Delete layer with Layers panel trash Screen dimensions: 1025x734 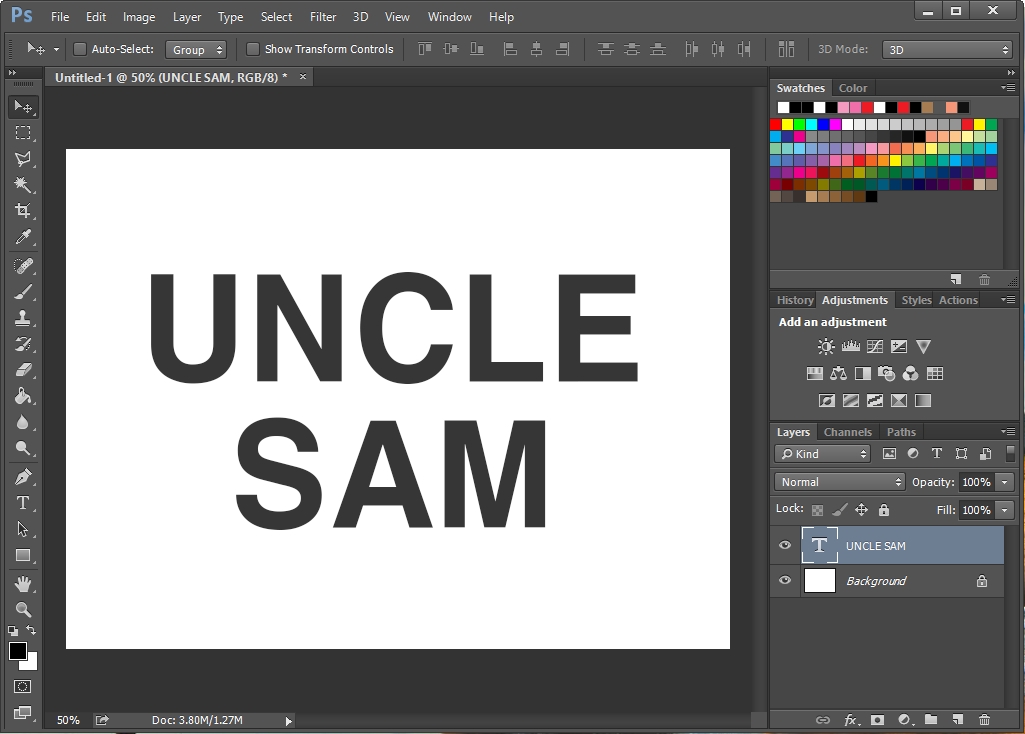click(x=984, y=720)
